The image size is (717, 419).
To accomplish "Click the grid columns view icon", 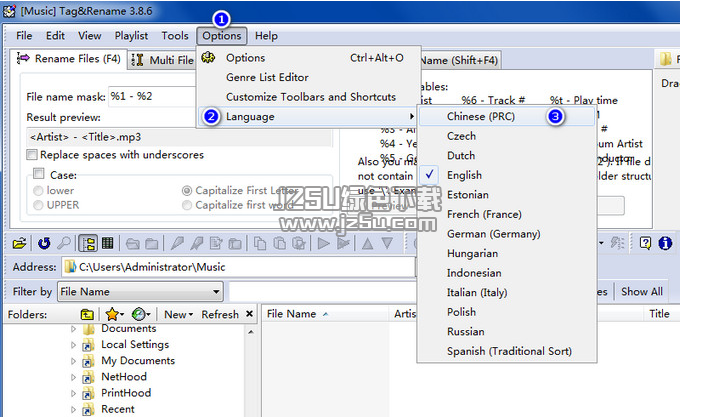I will (x=108, y=243).
